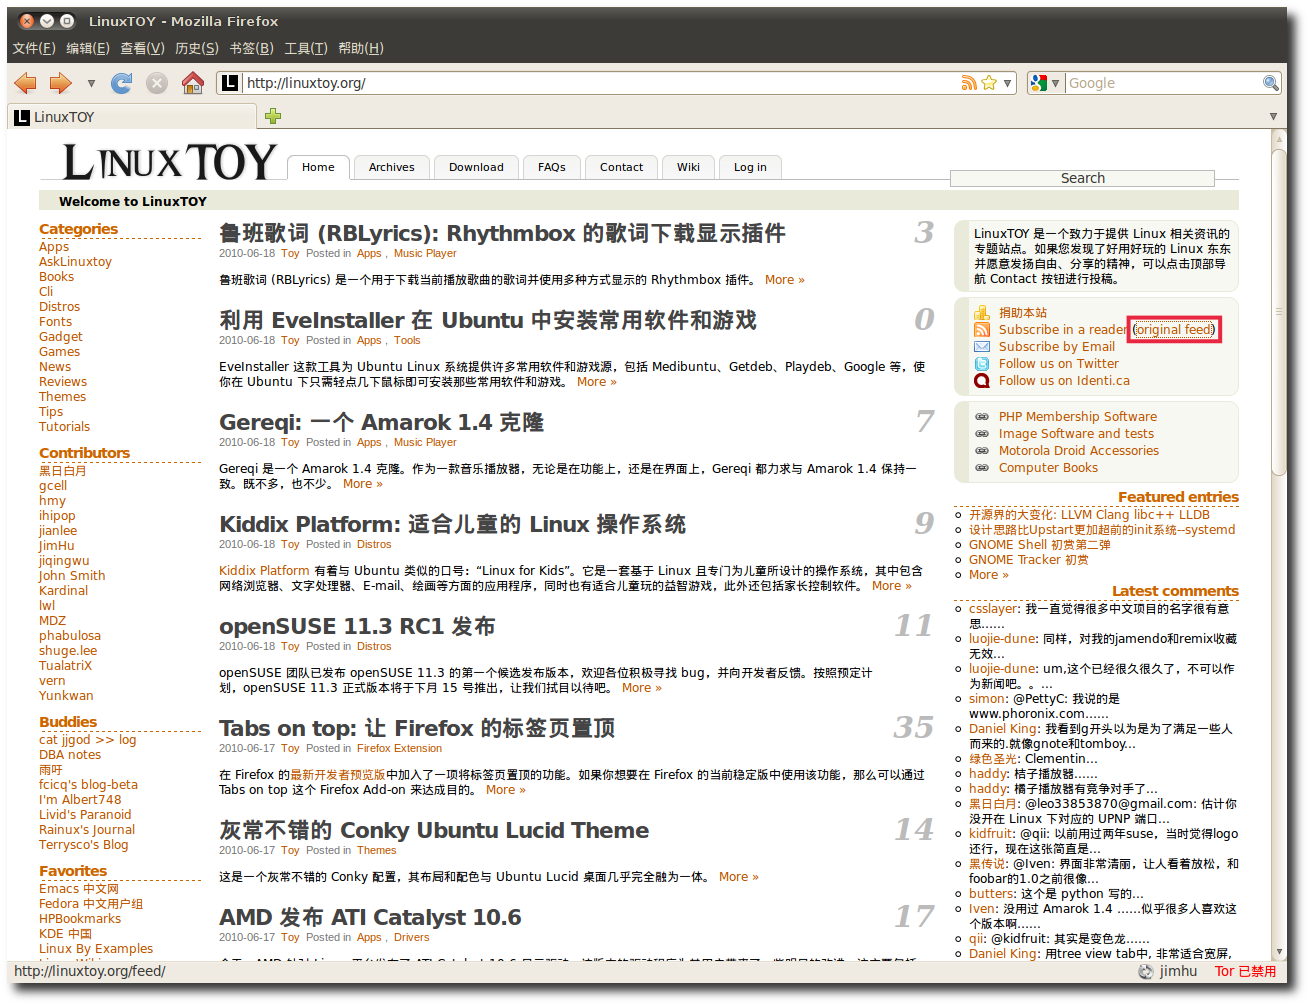Click the scrollbar up arrow
This screenshot has height=1006, width=1310.
[1279, 139]
